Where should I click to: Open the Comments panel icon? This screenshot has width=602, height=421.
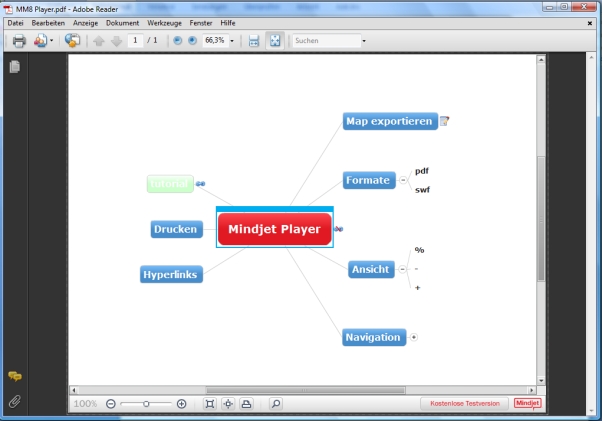pyautogui.click(x=15, y=376)
